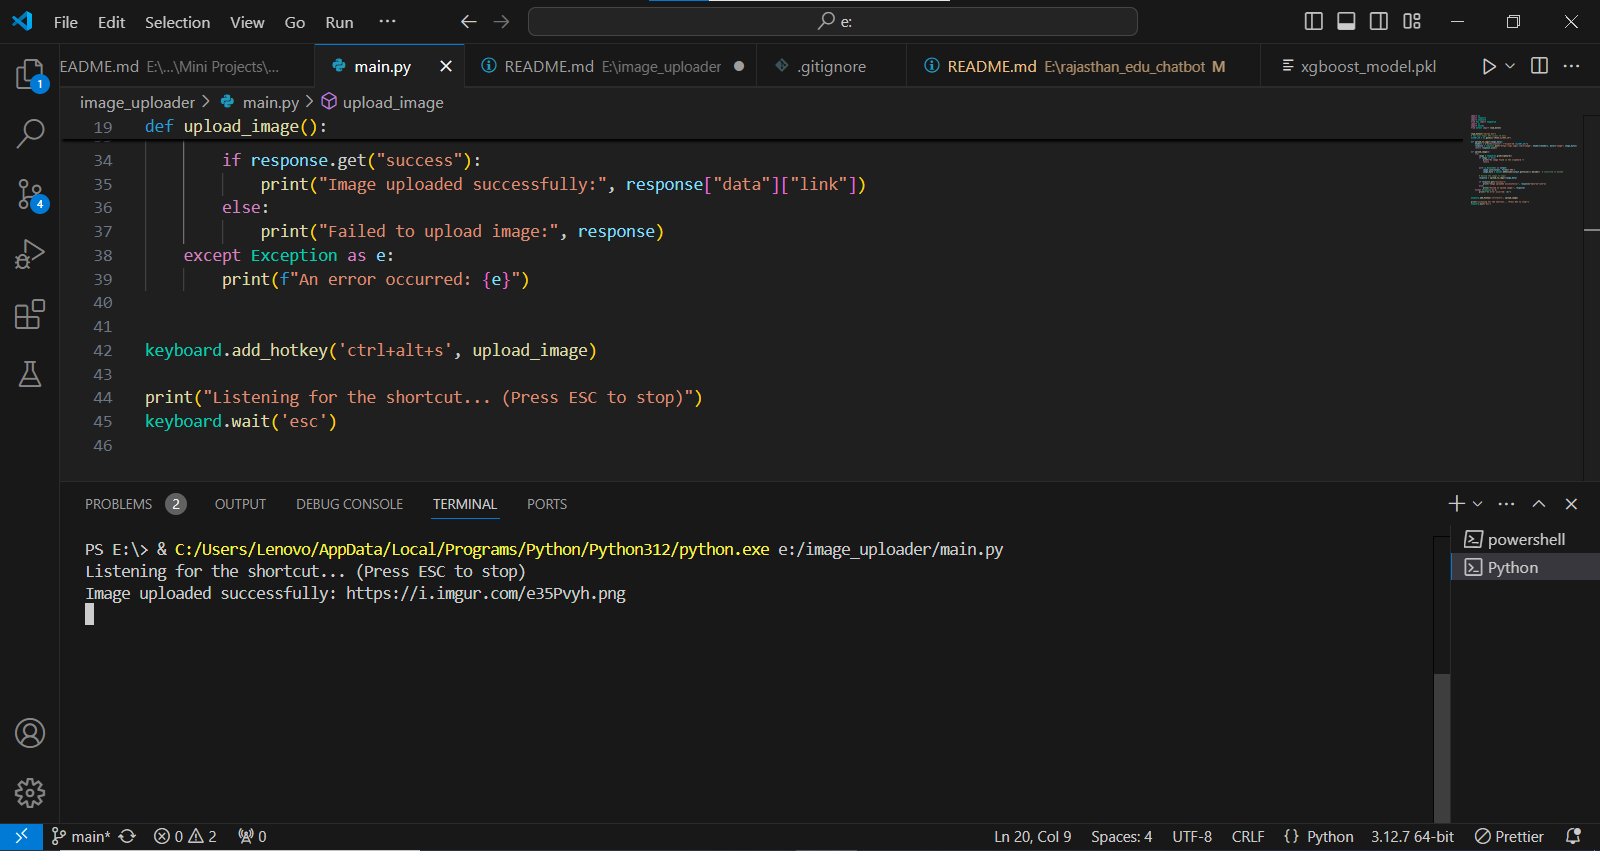
Task: Switch to README.md image_uploader tab
Action: 611,66
